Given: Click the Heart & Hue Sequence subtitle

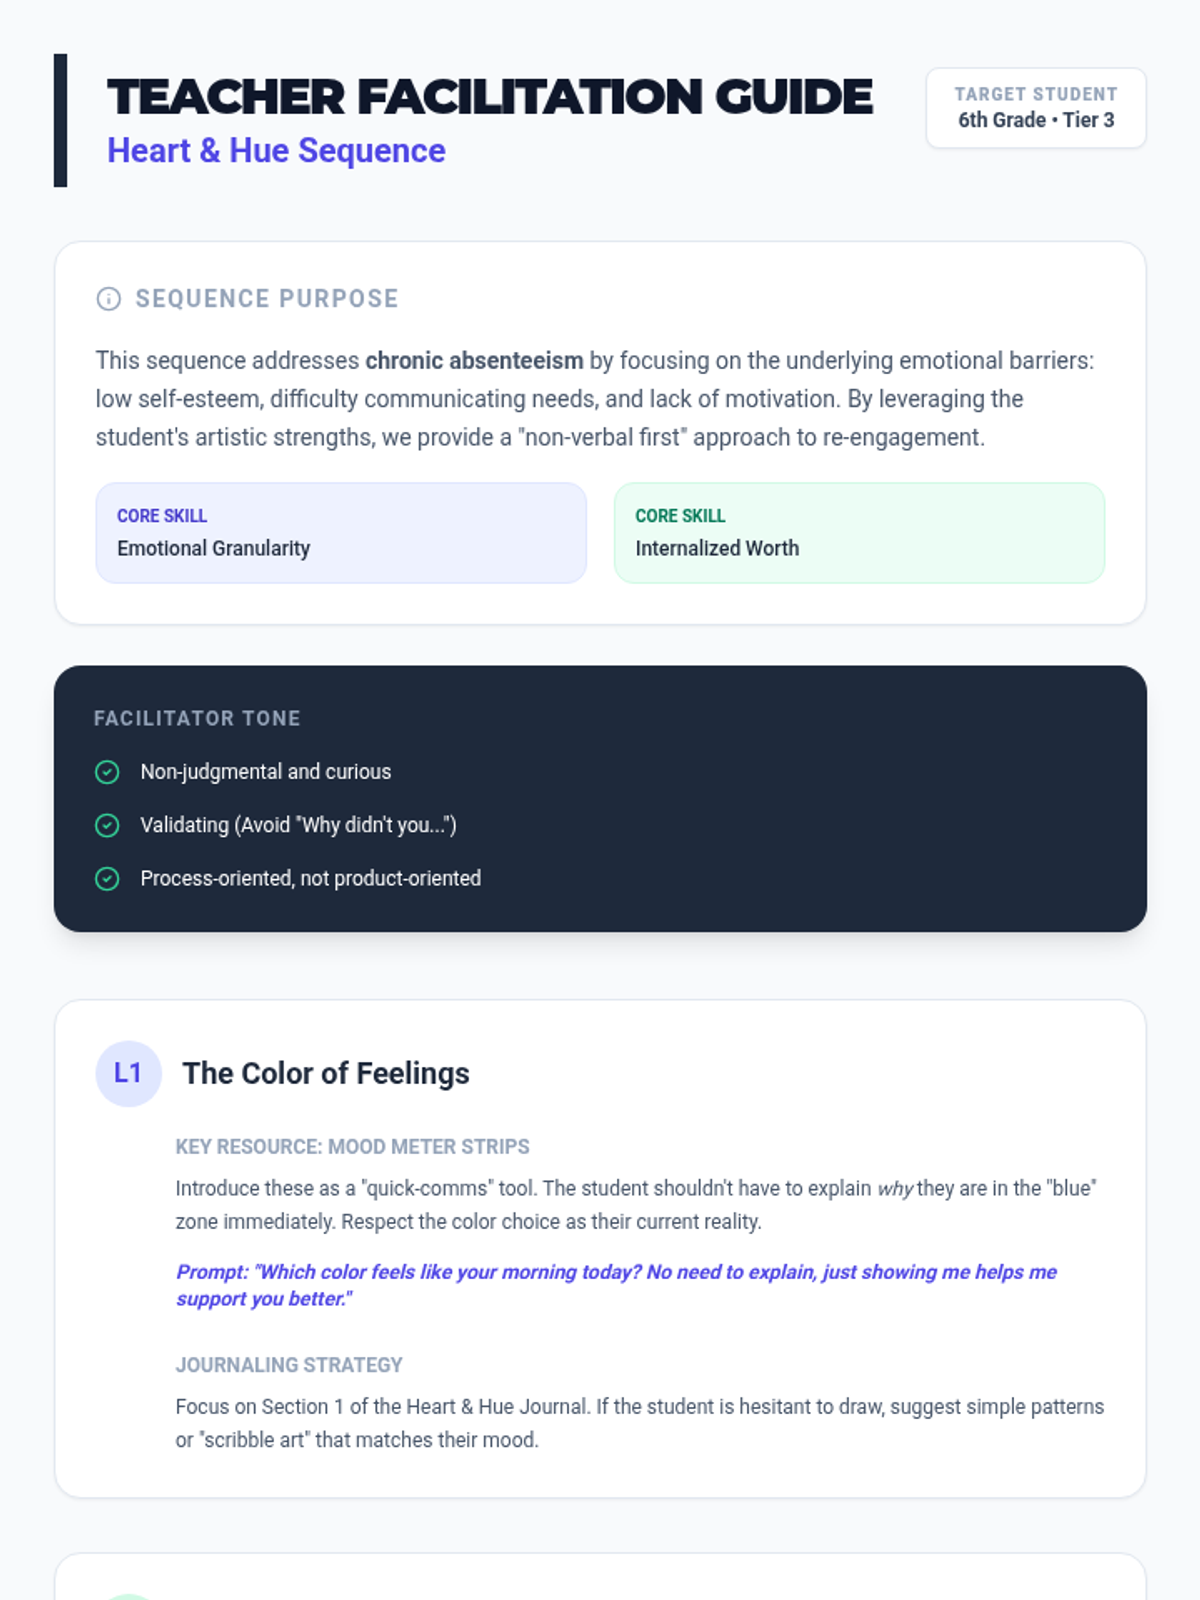Looking at the screenshot, I should (x=276, y=151).
